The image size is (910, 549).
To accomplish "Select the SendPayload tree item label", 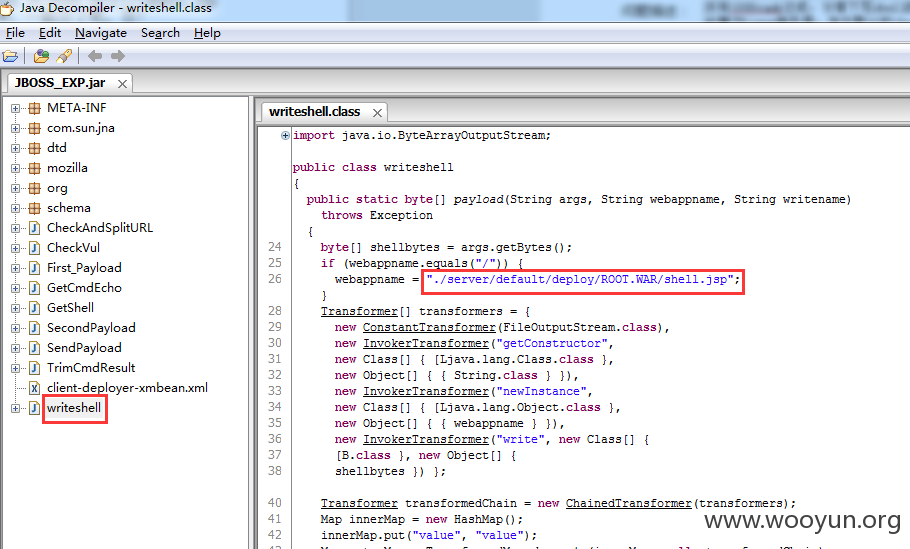I will point(84,348).
